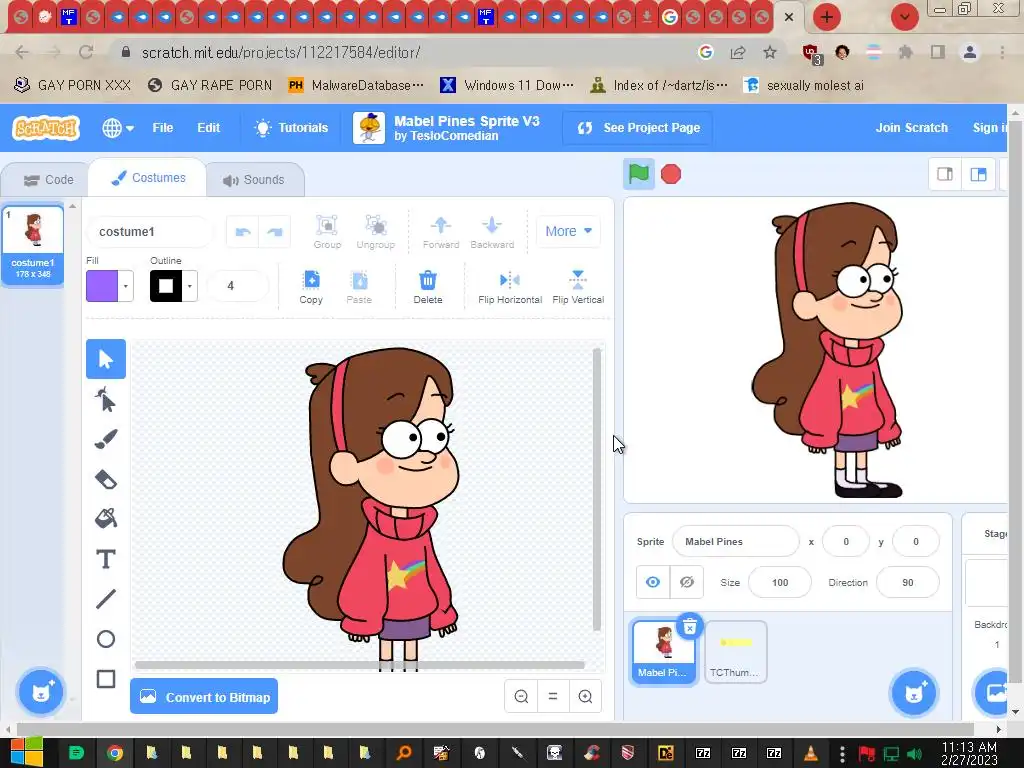
Task: Ungroup the selected shapes
Action: [x=376, y=232]
